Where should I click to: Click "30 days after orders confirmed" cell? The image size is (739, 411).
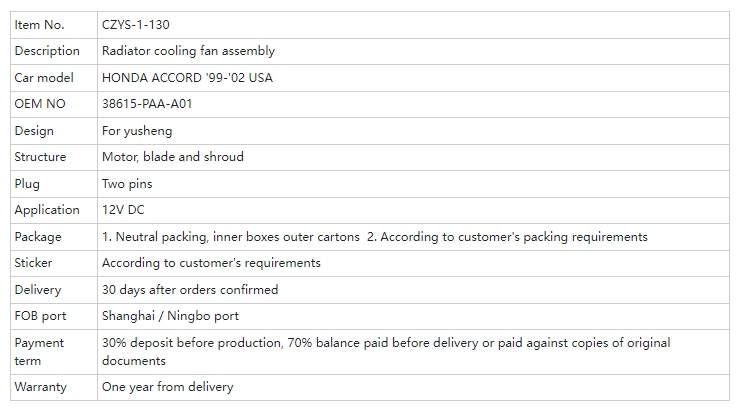click(190, 290)
